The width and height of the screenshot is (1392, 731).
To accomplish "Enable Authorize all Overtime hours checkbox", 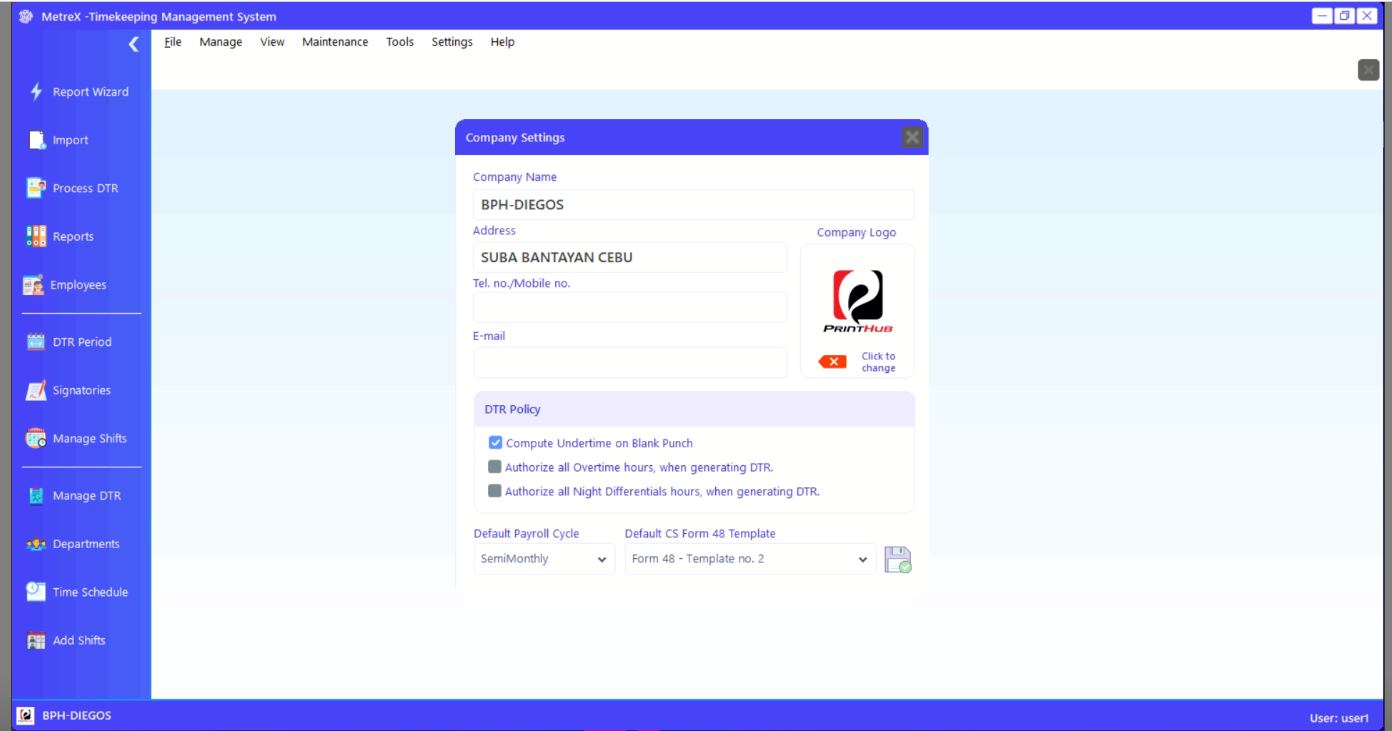I will coord(495,467).
